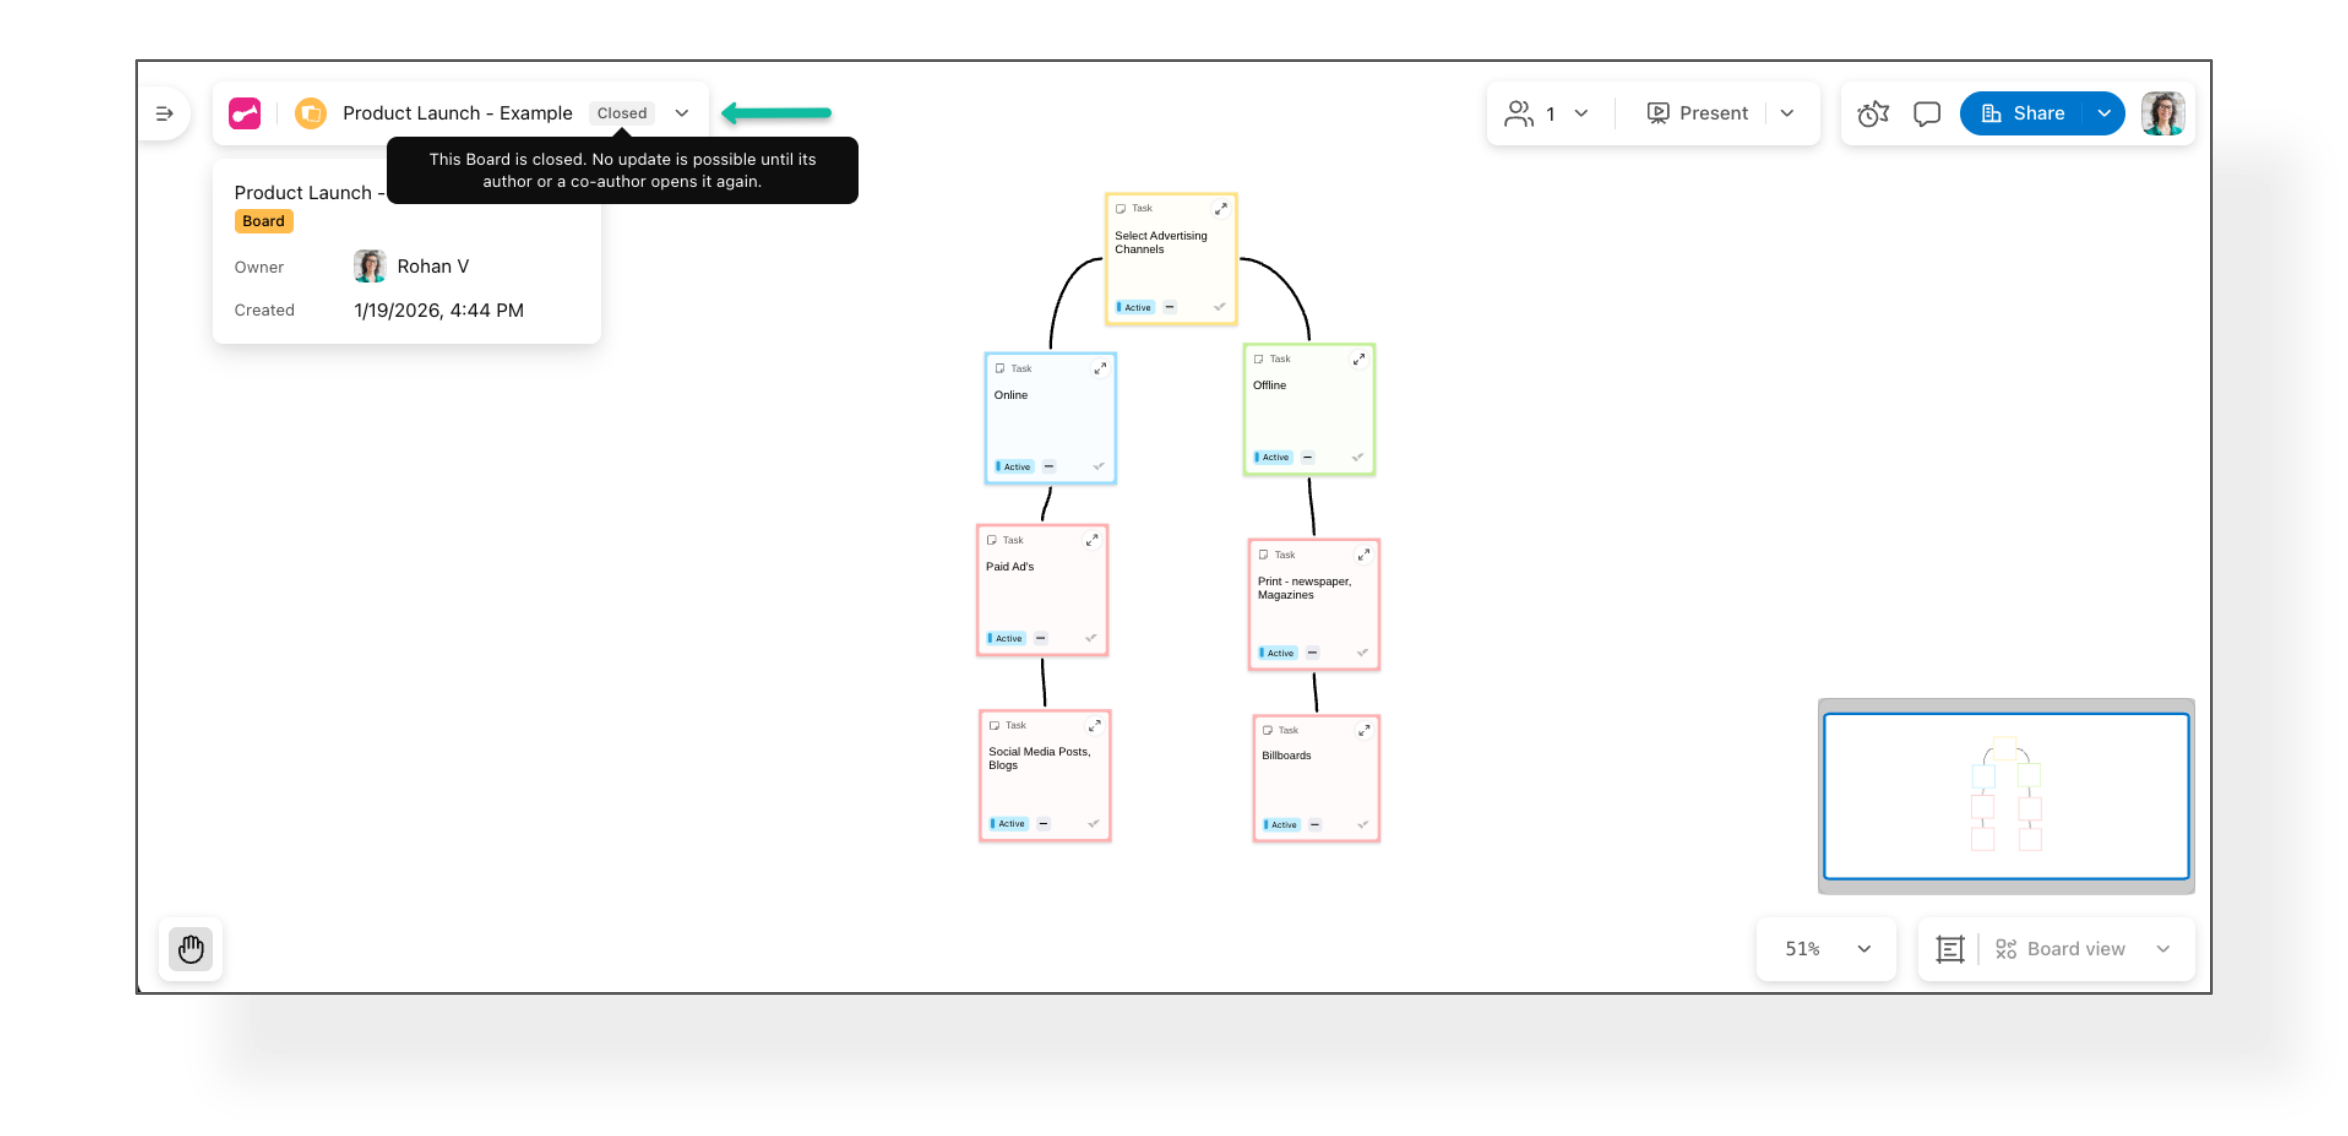This screenshot has width=2348, height=1136.
Task: Open the sidebar menu icon
Action: [x=165, y=114]
